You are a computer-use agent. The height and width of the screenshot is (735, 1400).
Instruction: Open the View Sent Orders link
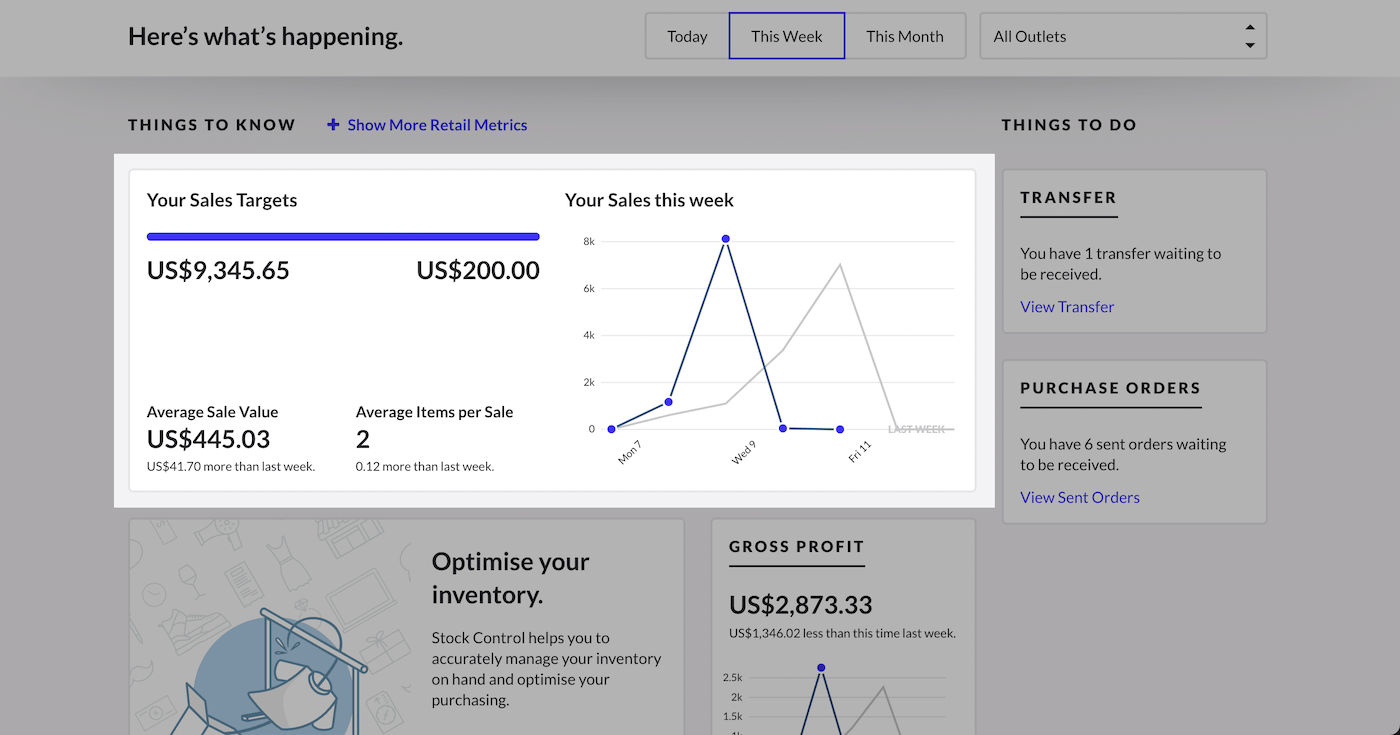1079,497
